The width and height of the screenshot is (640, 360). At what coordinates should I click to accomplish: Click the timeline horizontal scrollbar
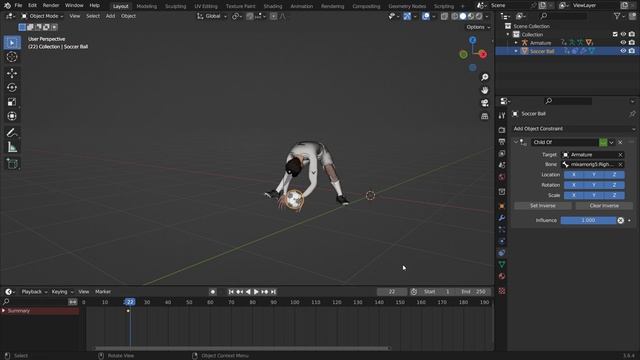coord(242,348)
